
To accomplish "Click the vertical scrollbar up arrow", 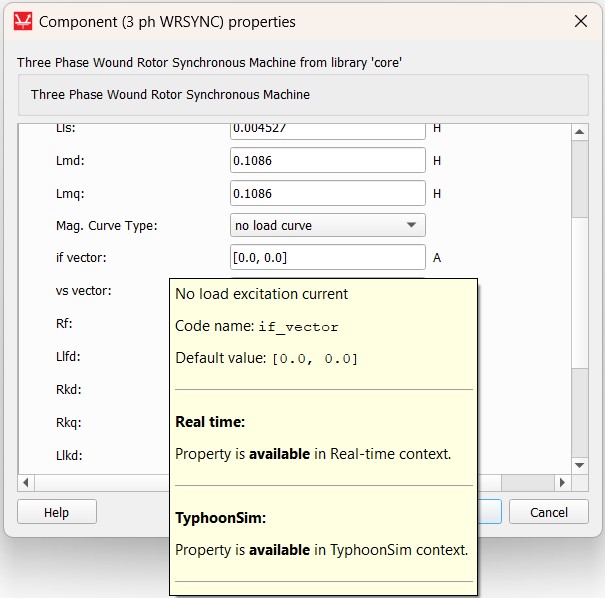I will tap(579, 133).
